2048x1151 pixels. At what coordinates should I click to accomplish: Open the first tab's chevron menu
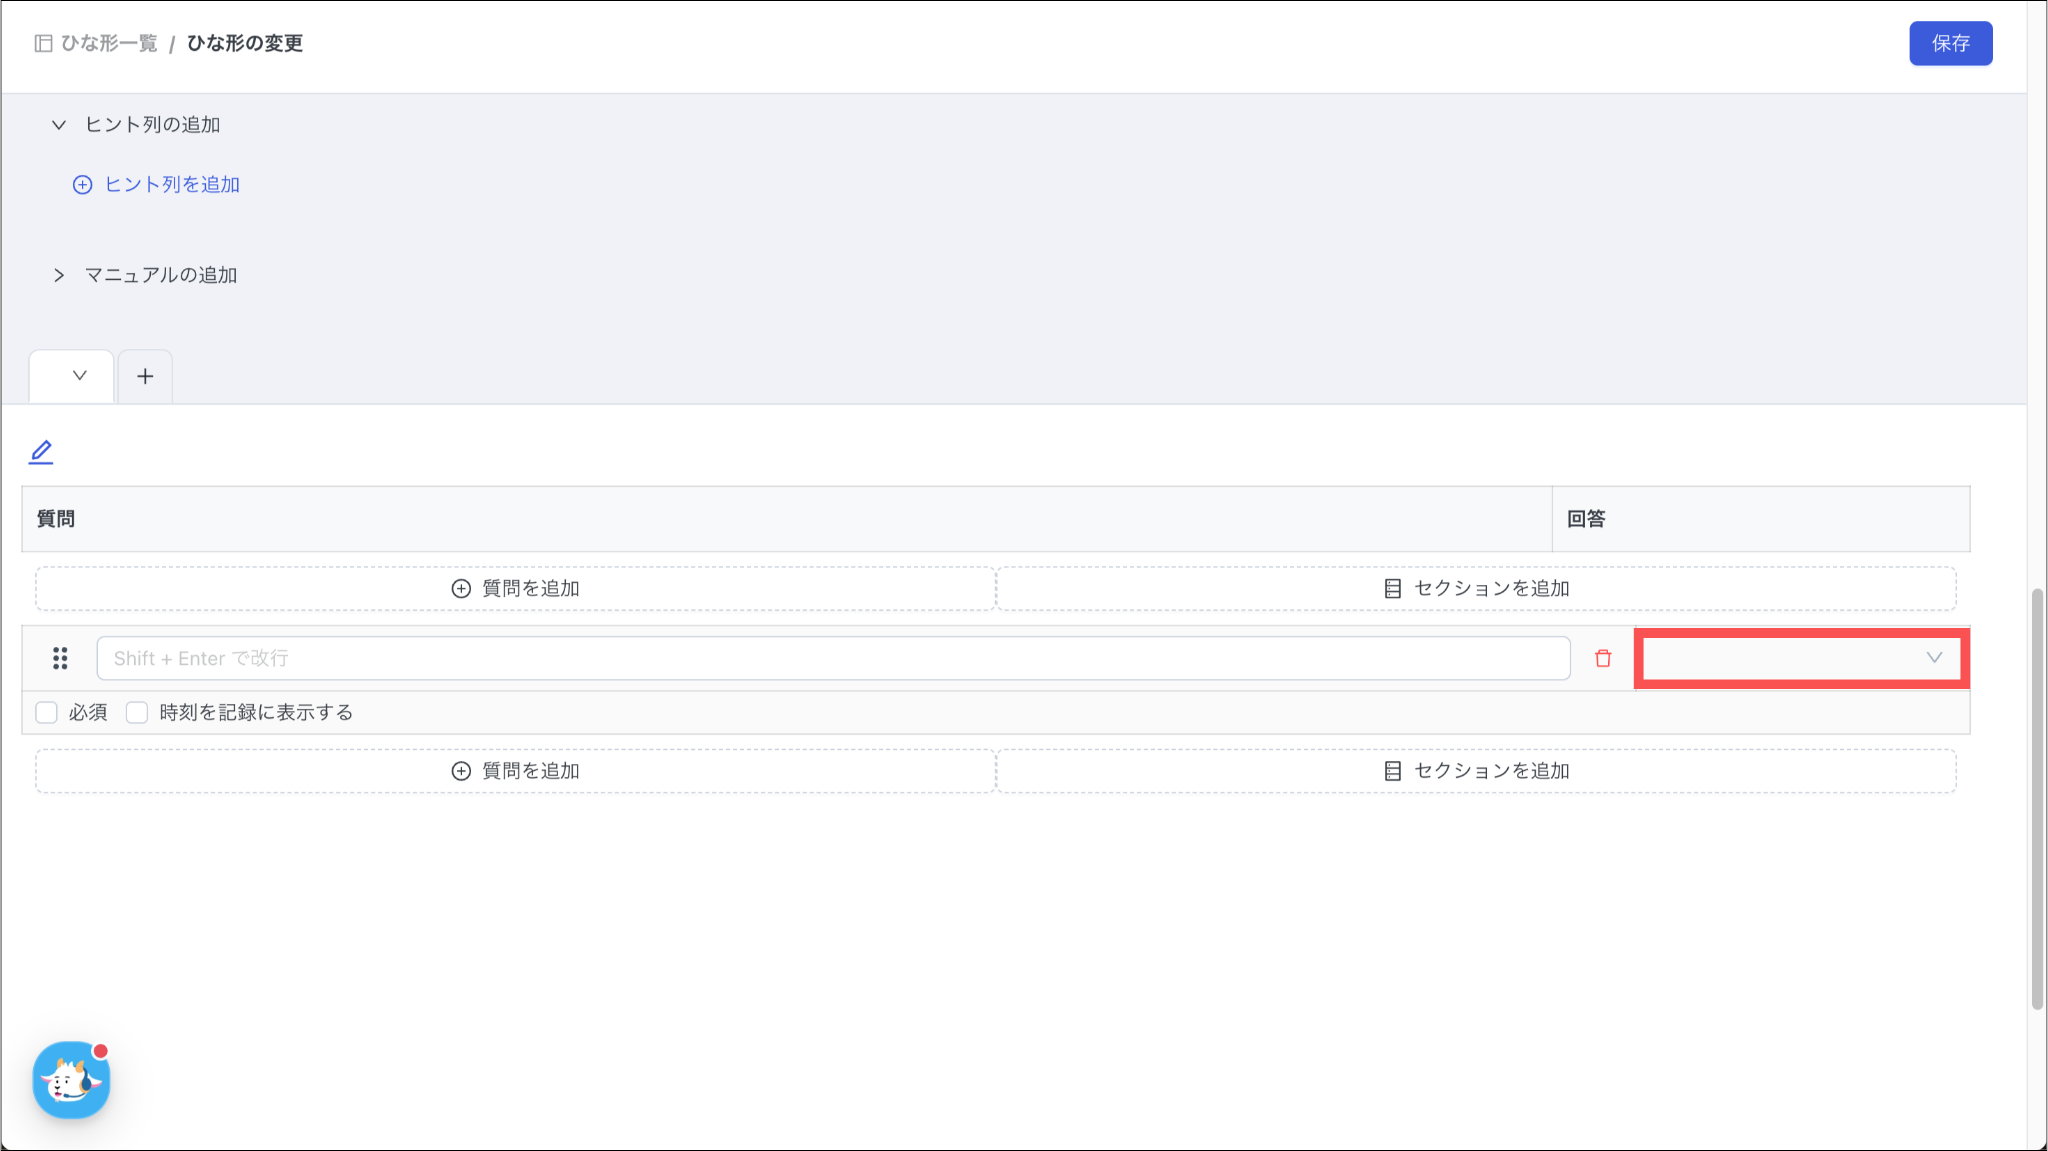pyautogui.click(x=79, y=376)
